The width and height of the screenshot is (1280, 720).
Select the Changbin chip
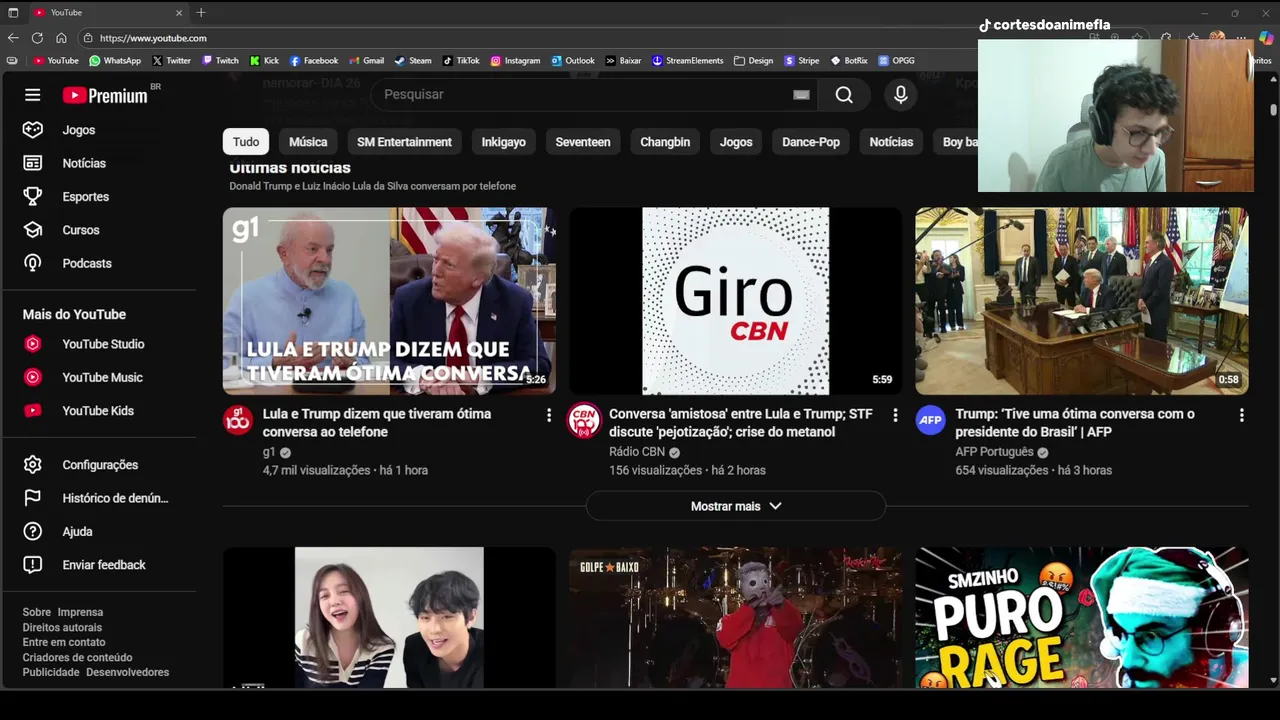665,142
